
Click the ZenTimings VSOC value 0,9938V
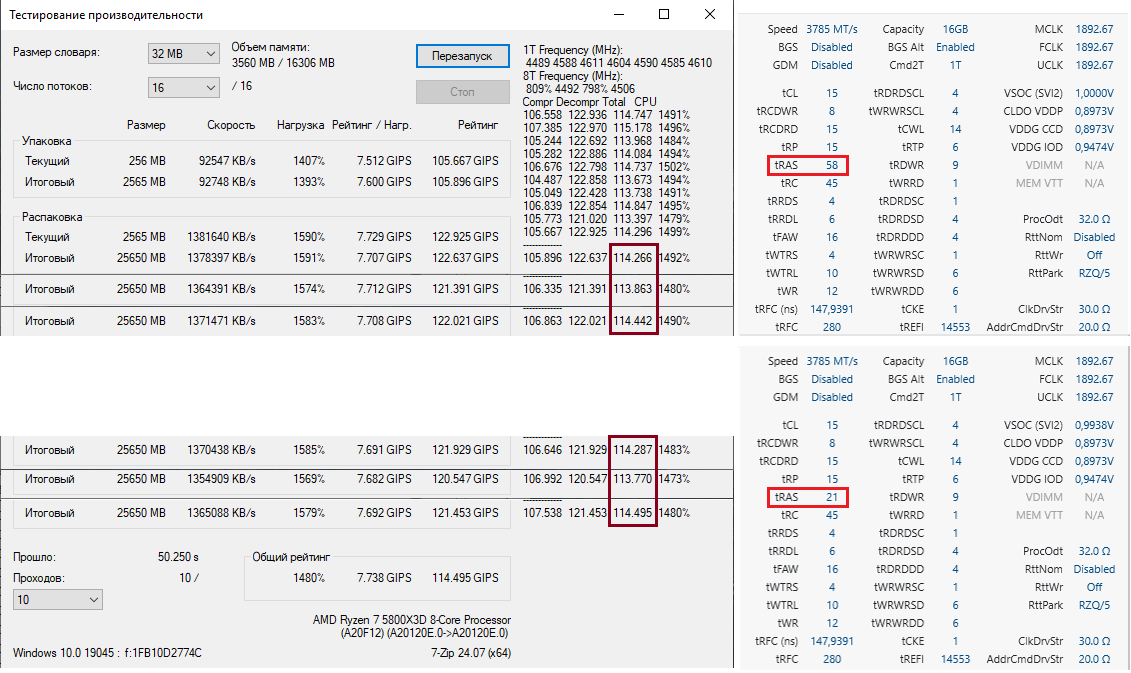tap(1094, 425)
